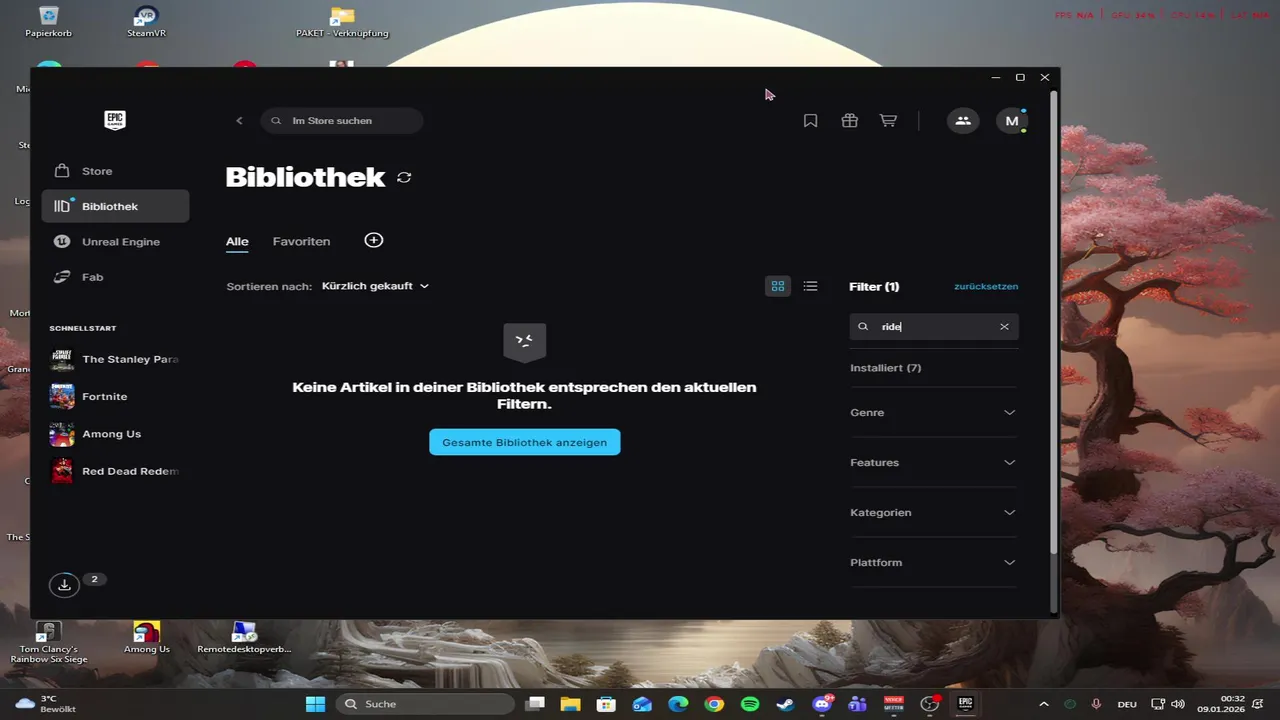Open the weather widget showing 3°C

click(x=45, y=704)
